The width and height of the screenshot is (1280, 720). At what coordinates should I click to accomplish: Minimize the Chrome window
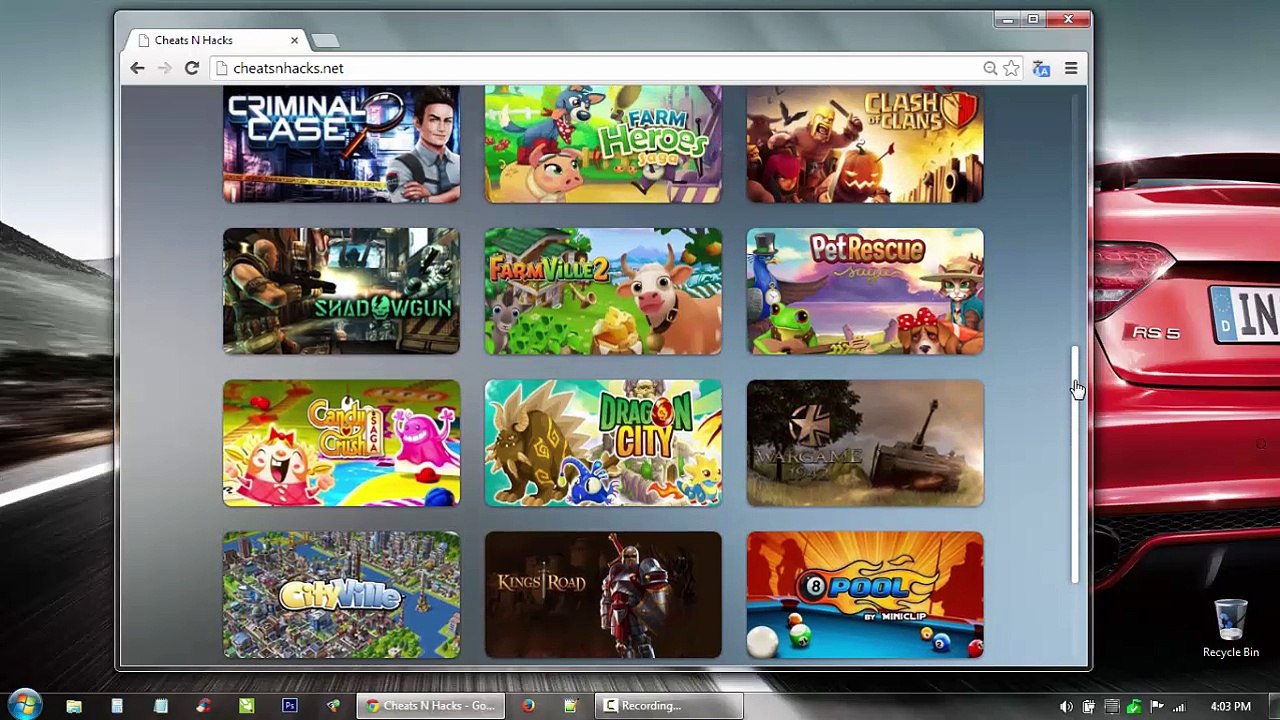[1007, 19]
